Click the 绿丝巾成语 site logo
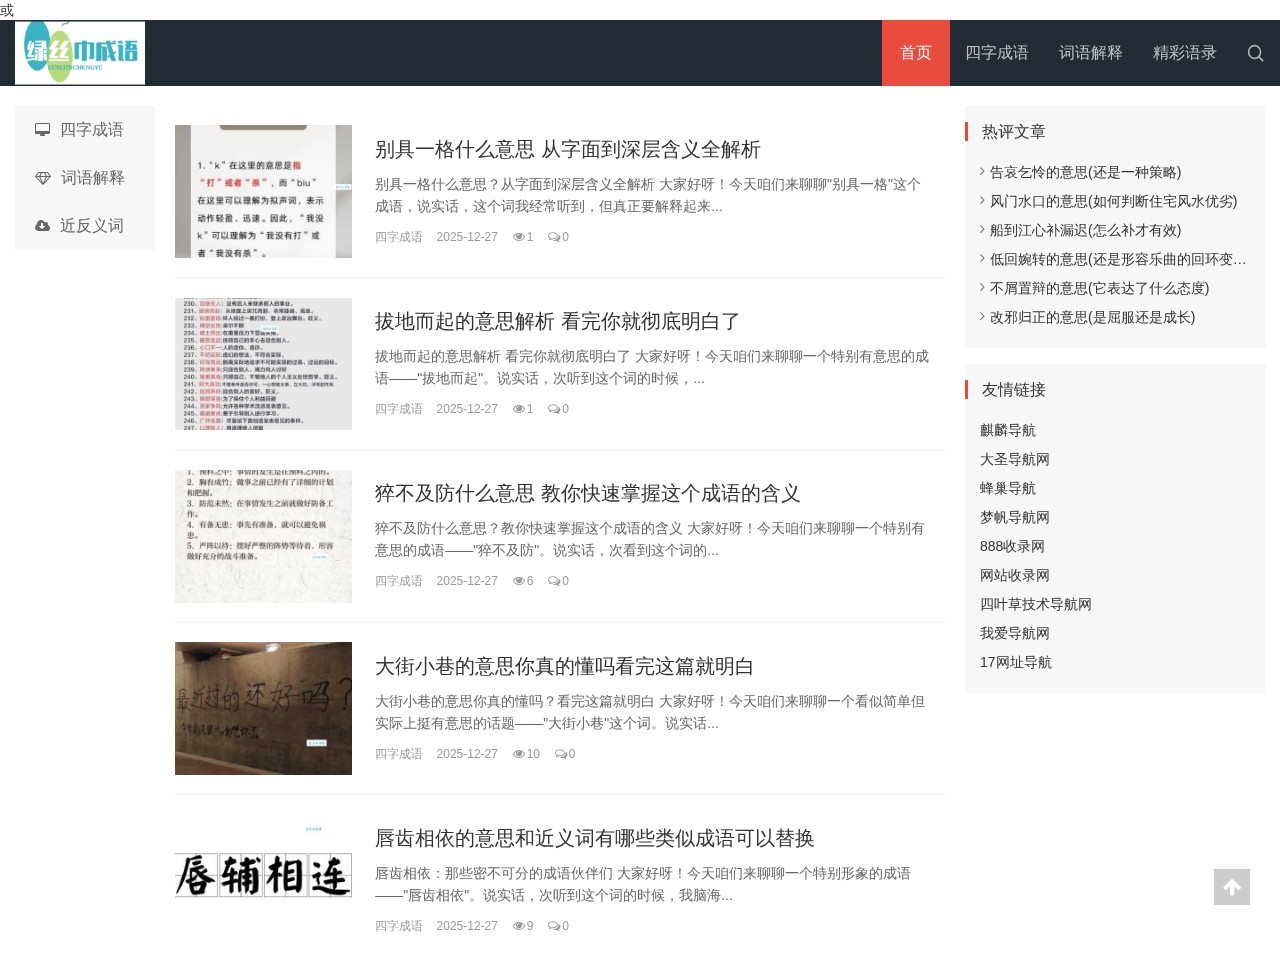The image size is (1280, 960). click(x=80, y=52)
